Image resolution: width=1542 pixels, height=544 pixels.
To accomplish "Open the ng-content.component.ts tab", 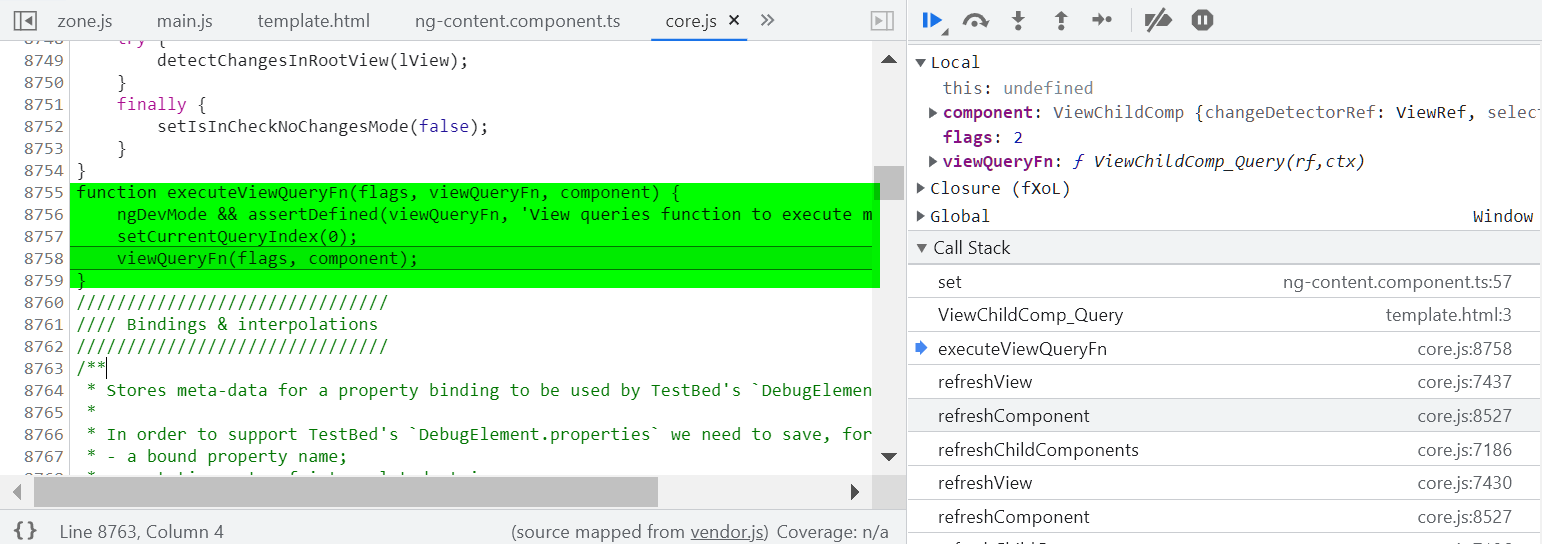I will pos(517,21).
